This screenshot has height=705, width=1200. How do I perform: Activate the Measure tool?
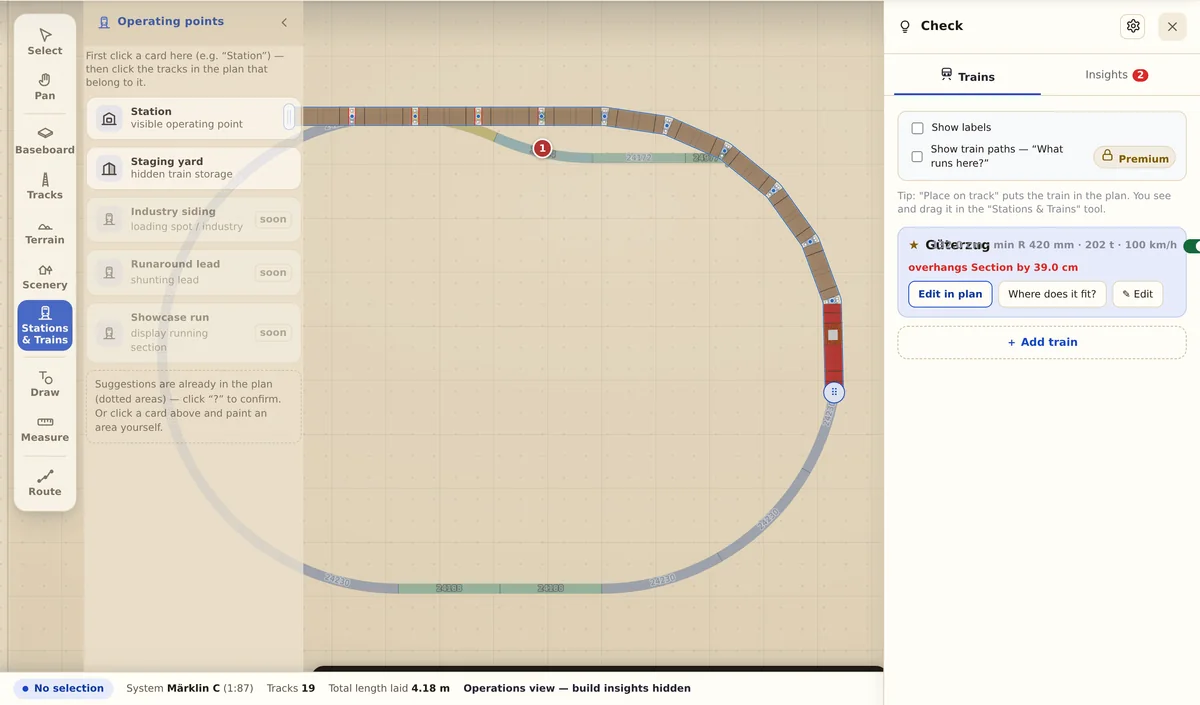[x=45, y=429]
